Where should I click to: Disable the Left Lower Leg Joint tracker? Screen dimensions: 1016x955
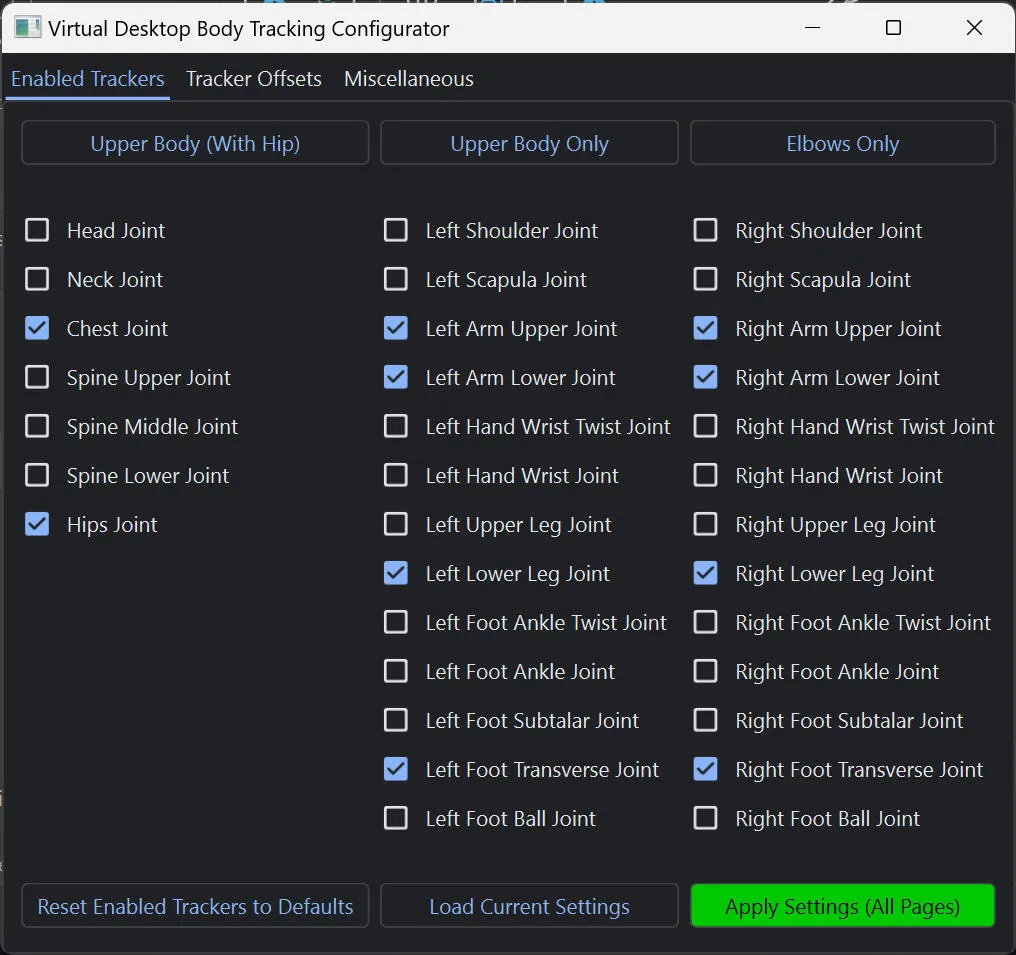point(396,573)
